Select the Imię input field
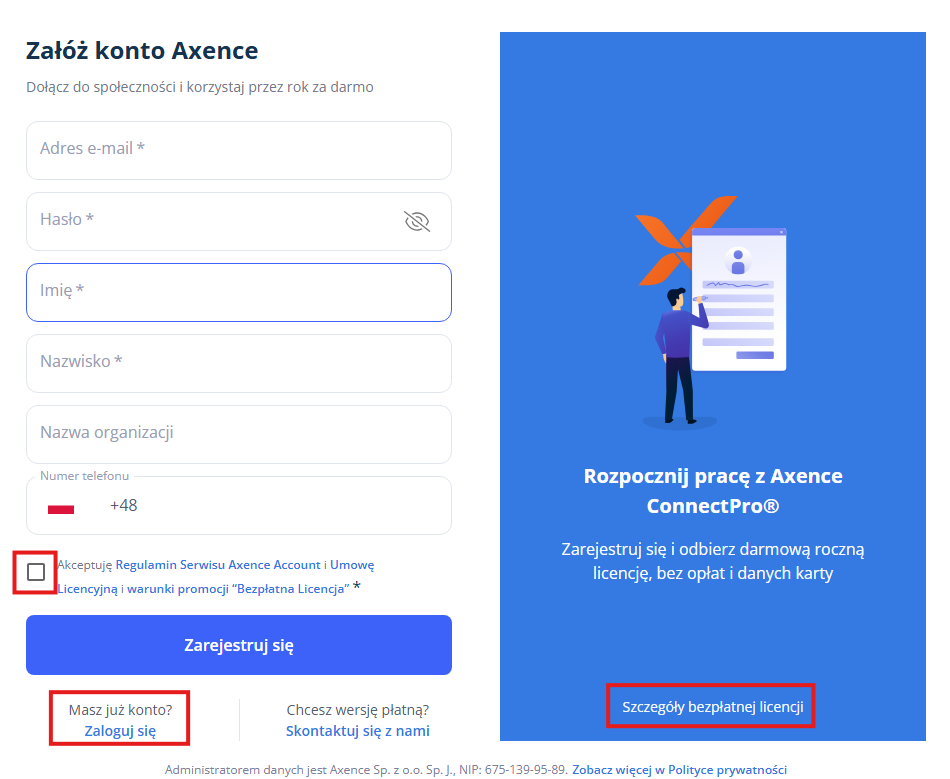 point(238,291)
